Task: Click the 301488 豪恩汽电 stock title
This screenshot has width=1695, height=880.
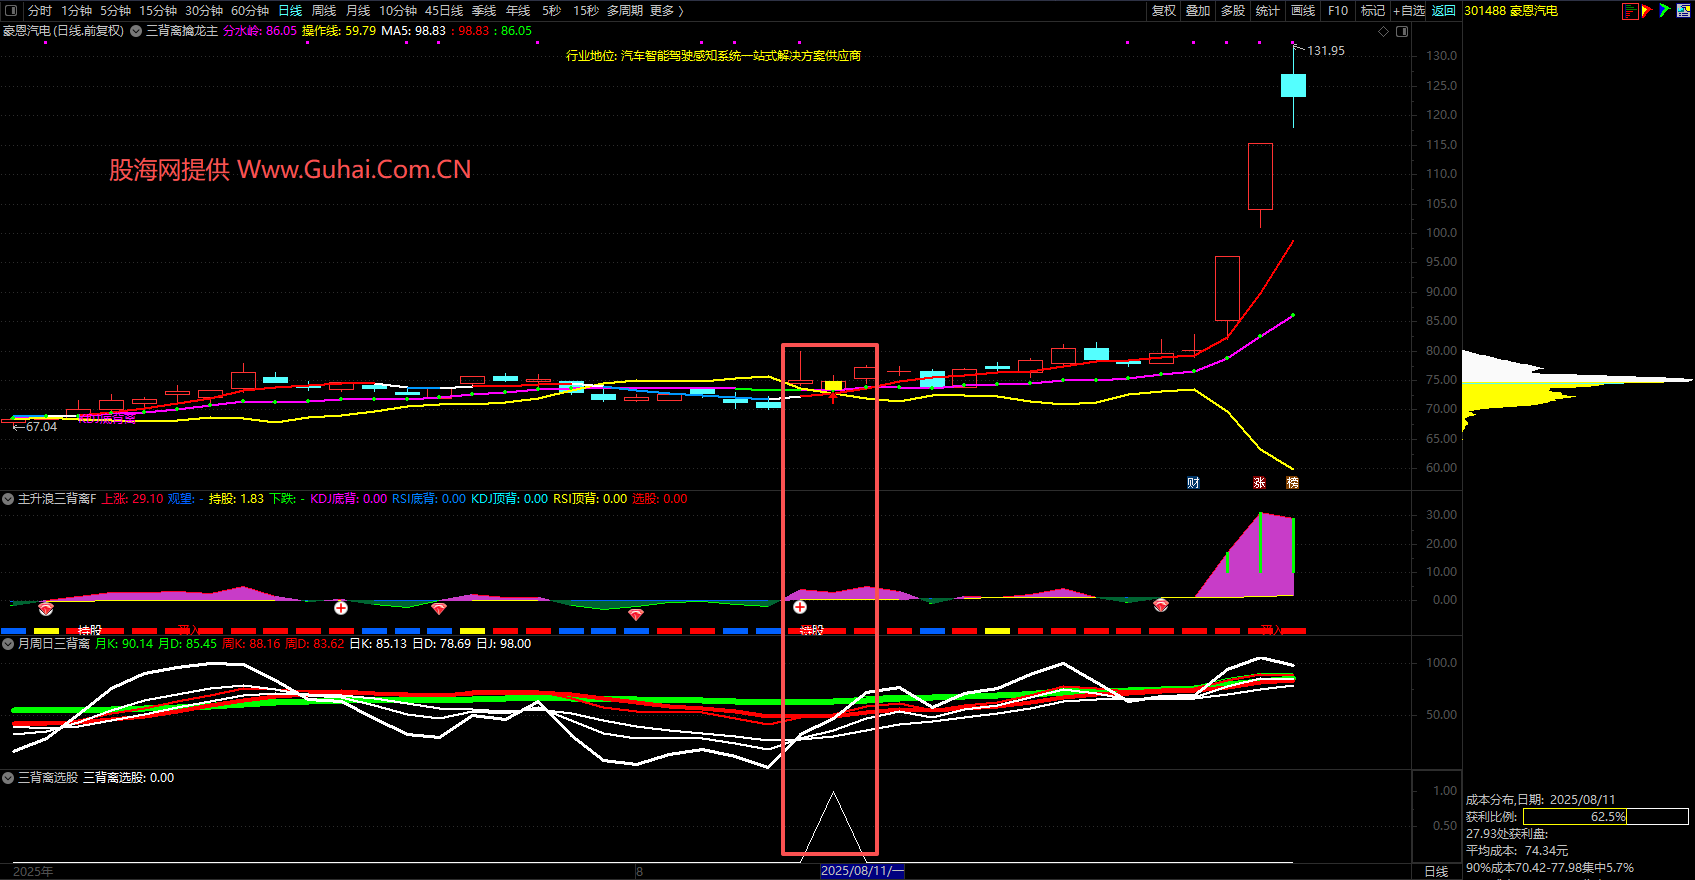Action: 1511,11
